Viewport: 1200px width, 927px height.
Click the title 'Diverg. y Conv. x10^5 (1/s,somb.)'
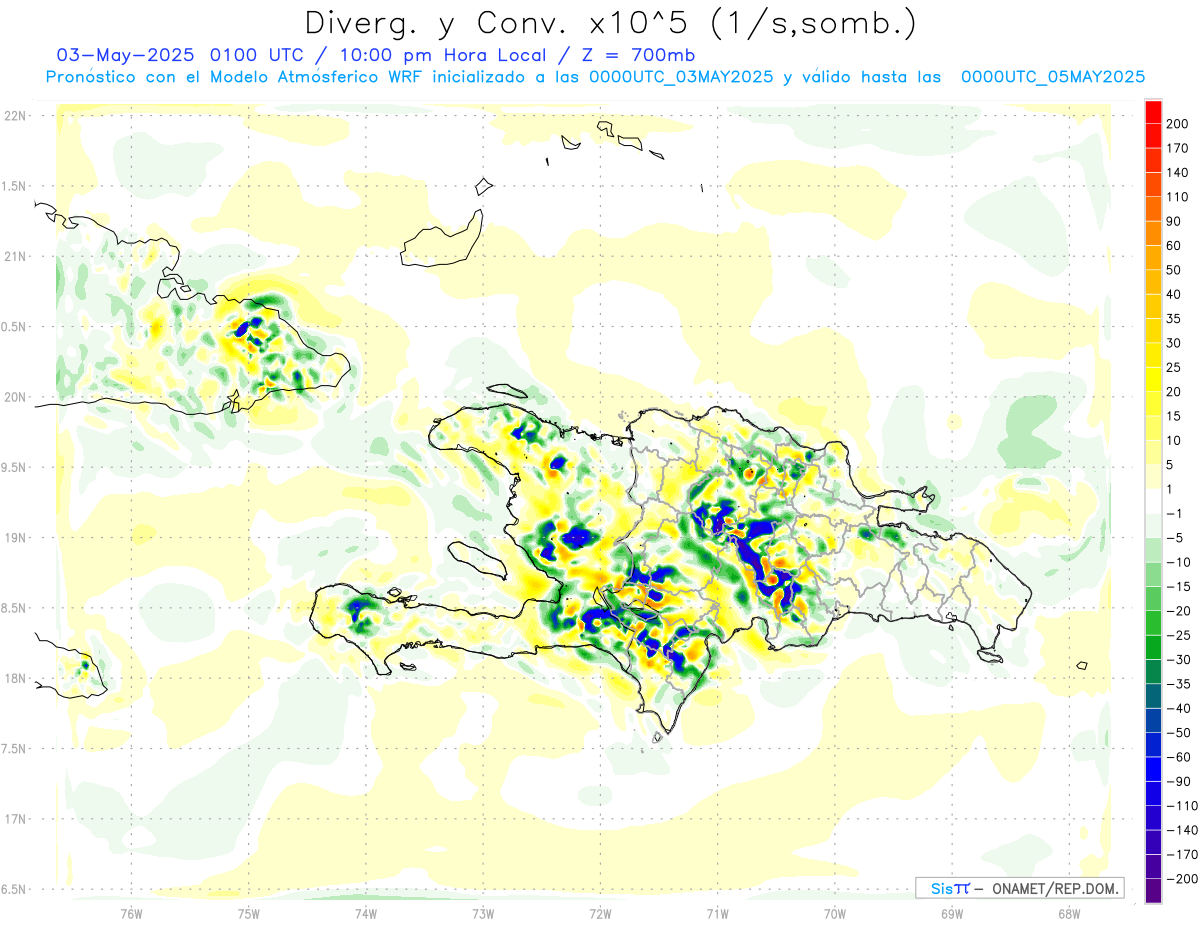pyautogui.click(x=610, y=23)
